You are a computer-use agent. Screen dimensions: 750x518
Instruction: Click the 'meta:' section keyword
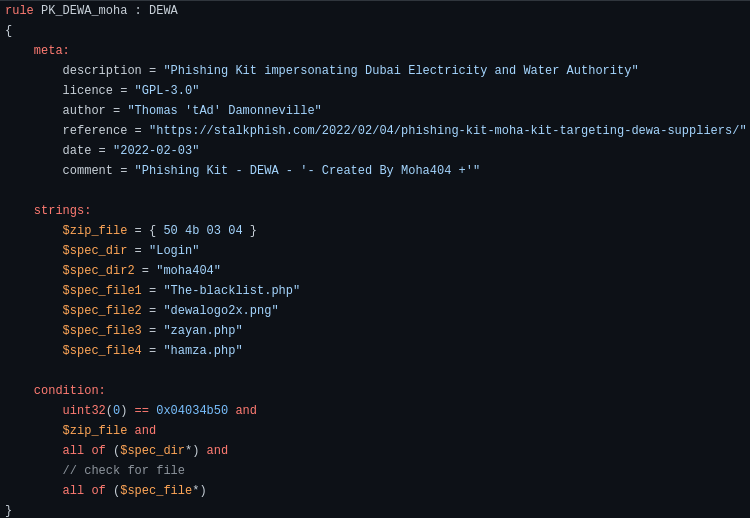point(51,51)
